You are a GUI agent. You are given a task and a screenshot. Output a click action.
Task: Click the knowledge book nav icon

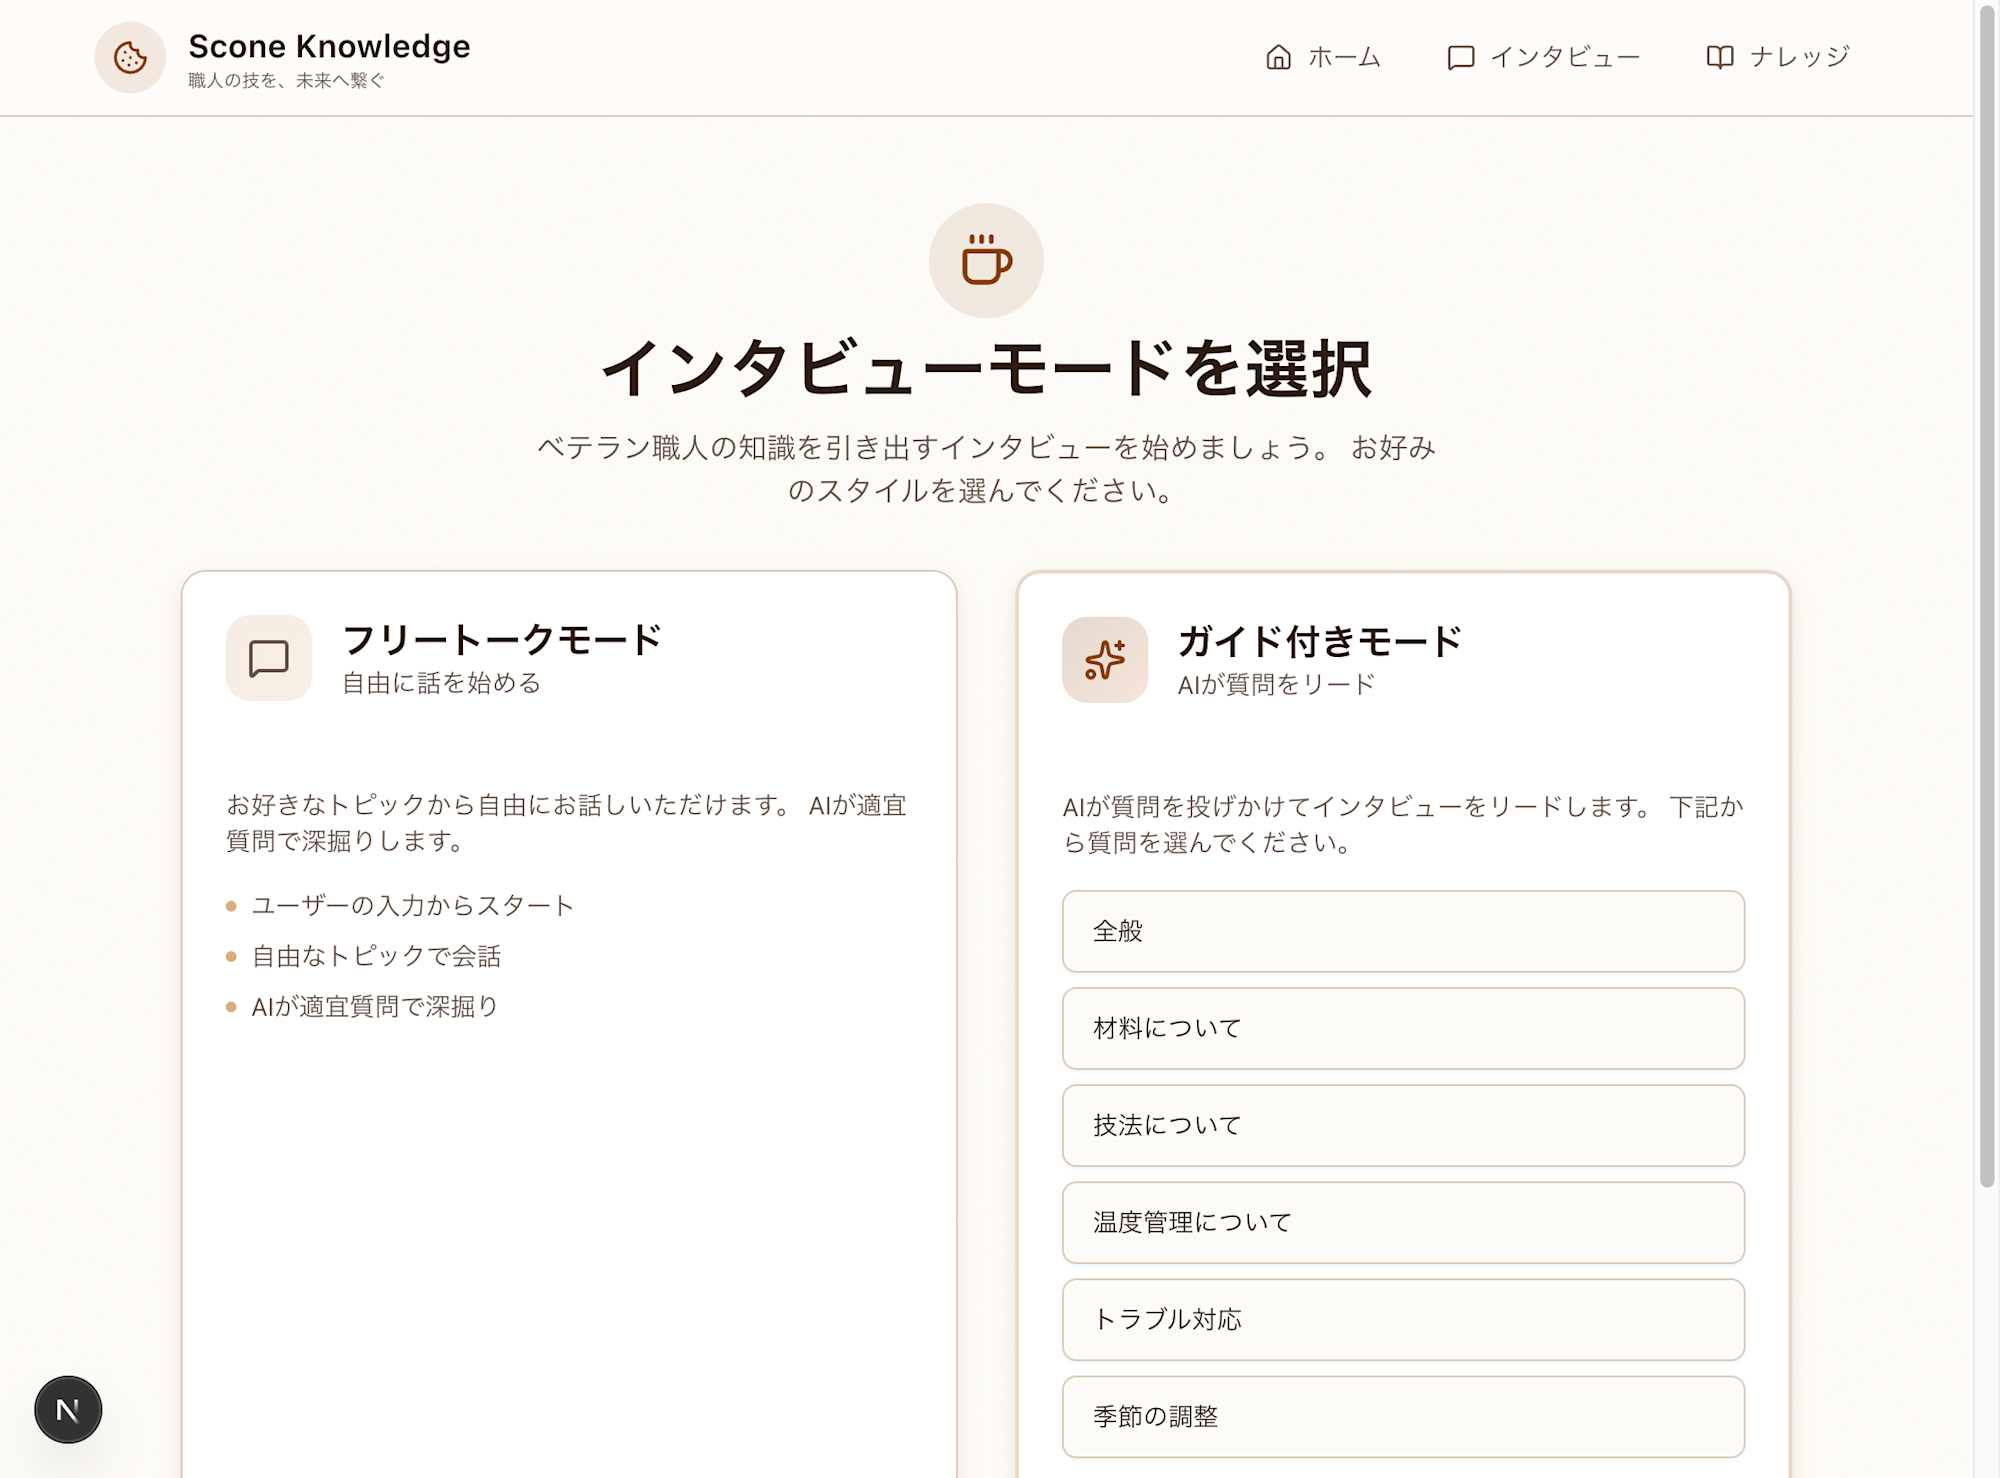point(1719,57)
